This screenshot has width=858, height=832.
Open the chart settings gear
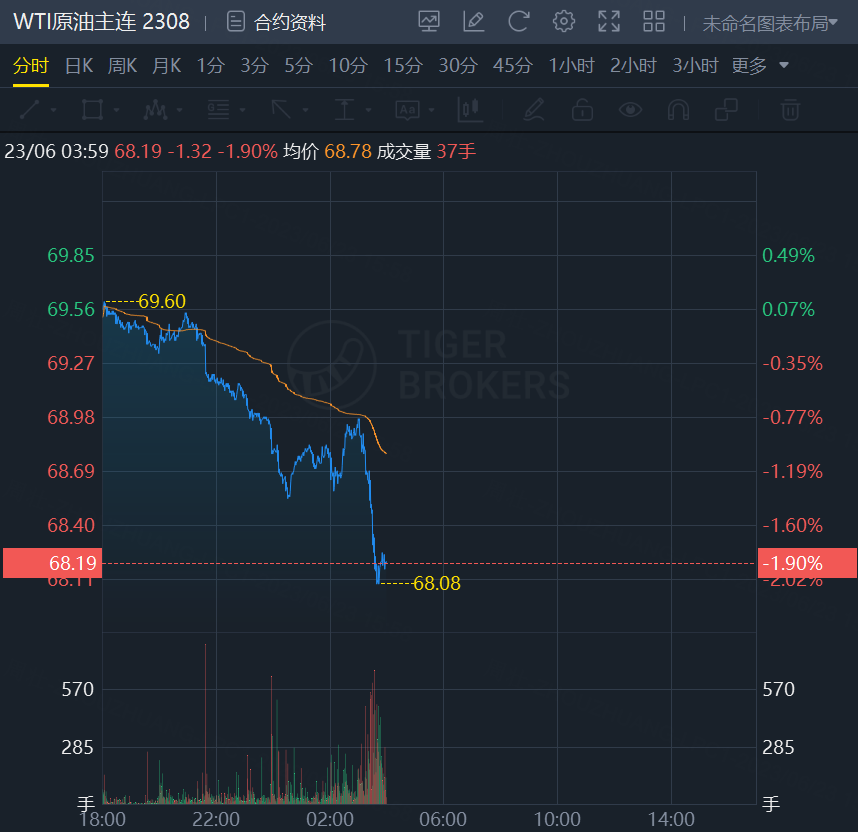pyautogui.click(x=564, y=21)
